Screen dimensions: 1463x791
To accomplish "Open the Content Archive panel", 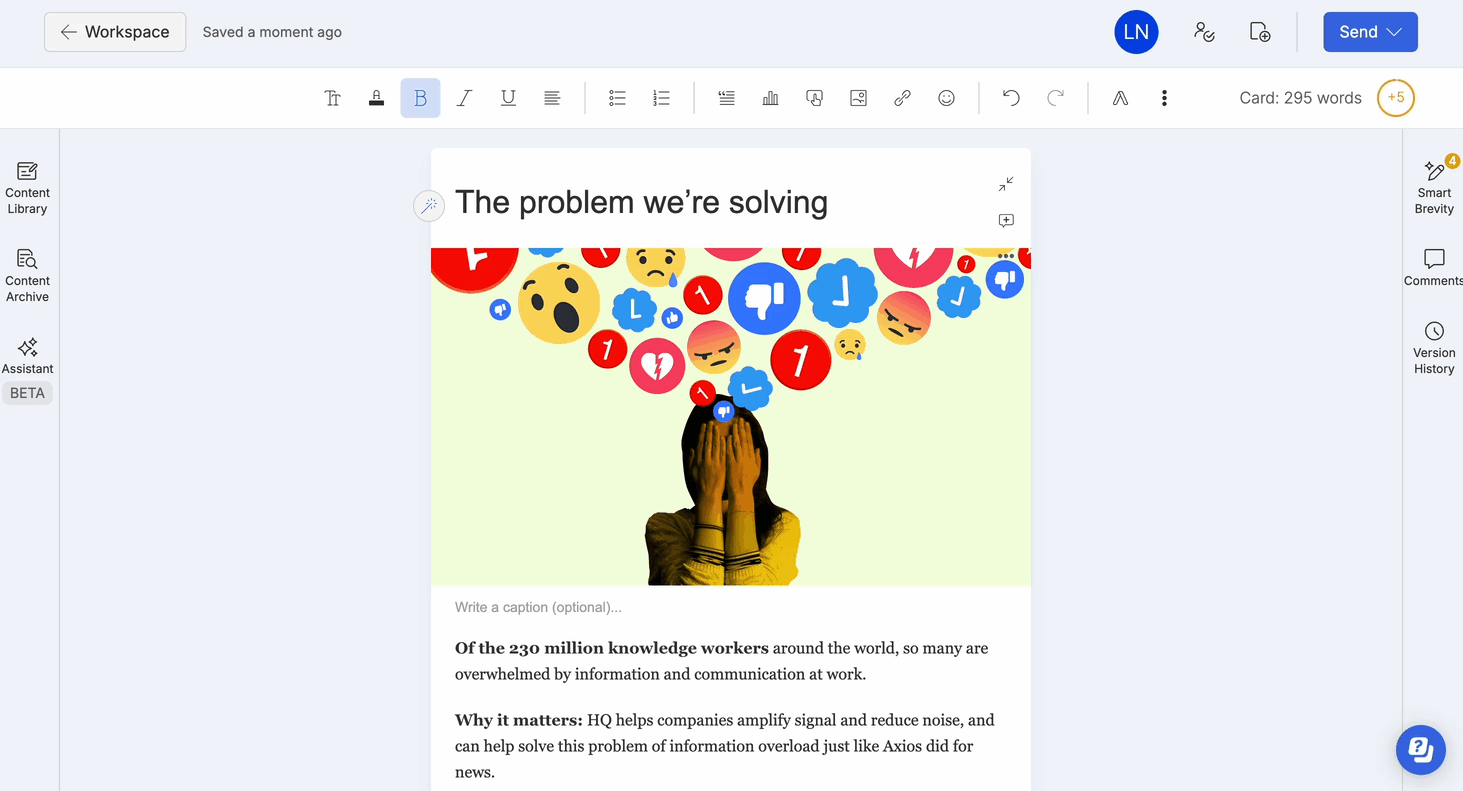I will click(x=27, y=276).
